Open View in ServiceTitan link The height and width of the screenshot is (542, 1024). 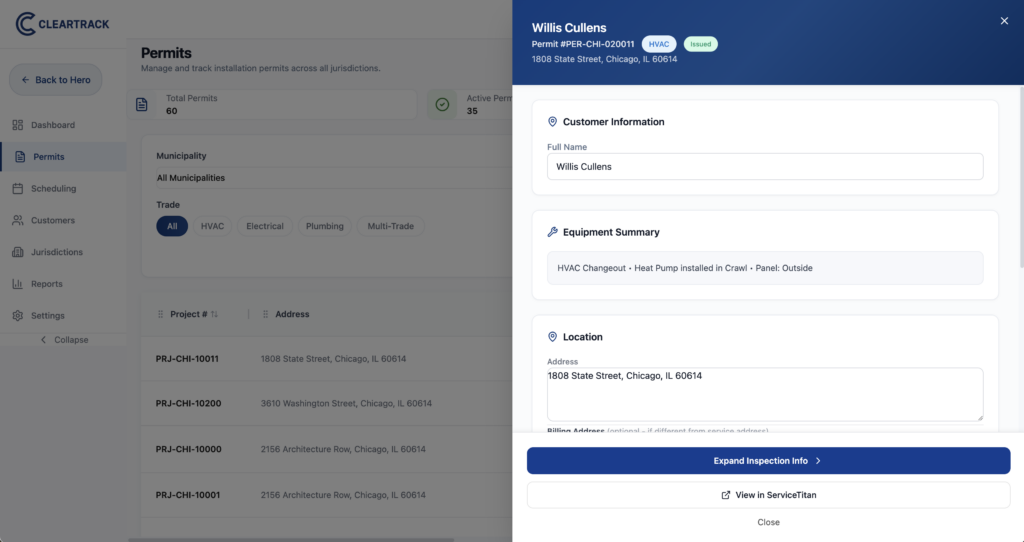click(x=768, y=495)
